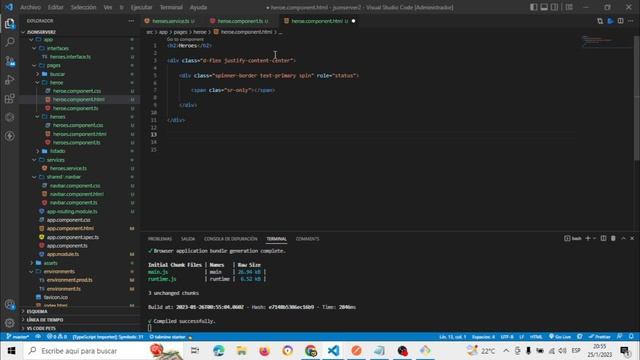The height and width of the screenshot is (360, 640).
Task: Collapse the heroes folder
Action: [38, 117]
